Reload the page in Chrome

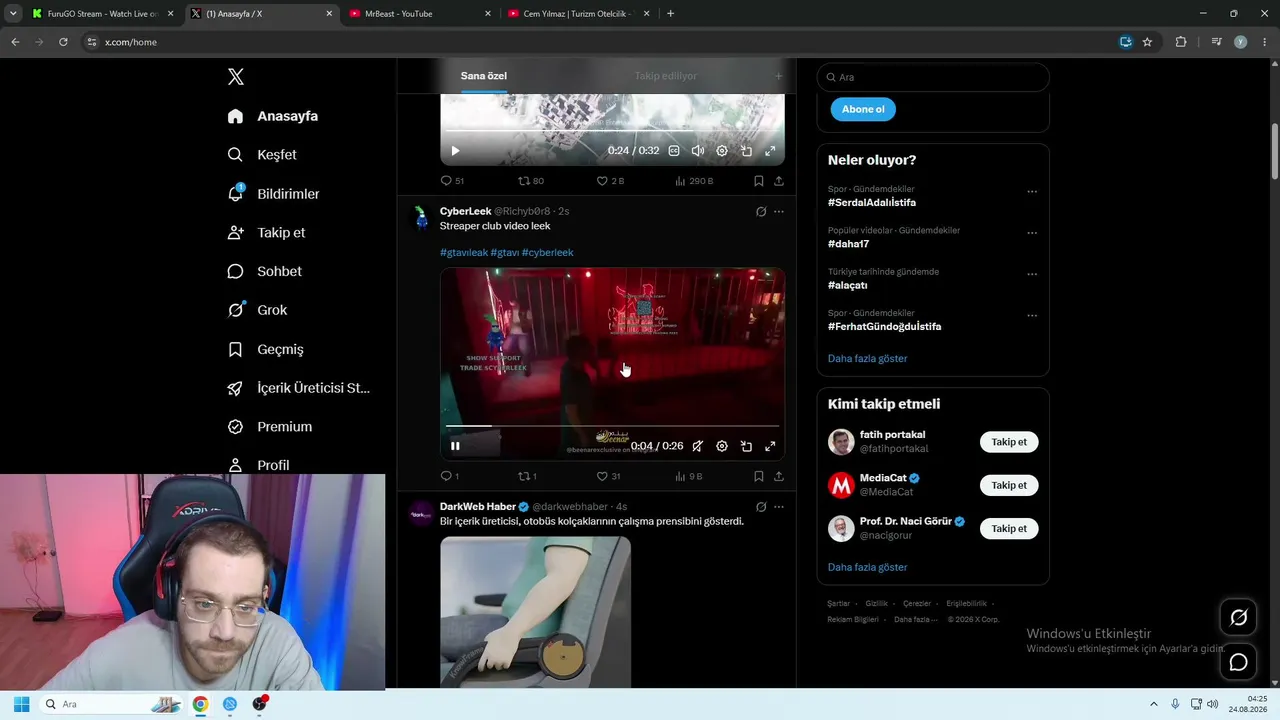[63, 42]
